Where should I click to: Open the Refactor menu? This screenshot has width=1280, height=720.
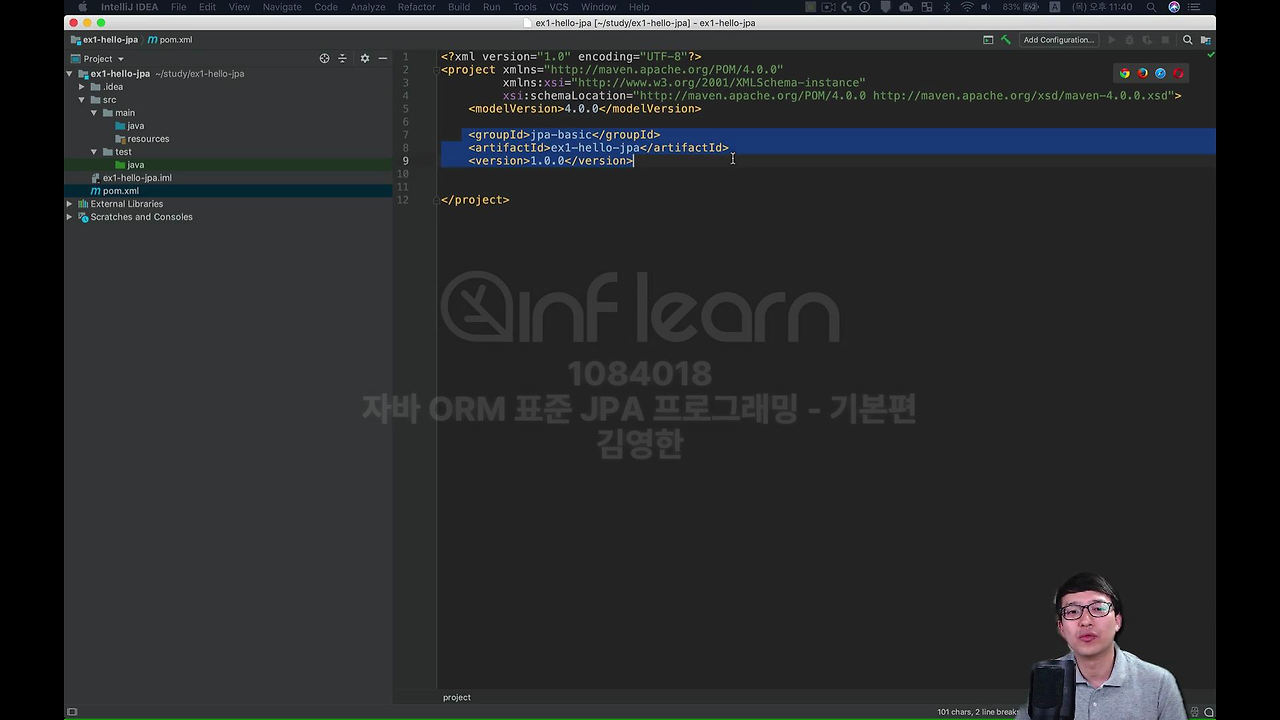(416, 7)
